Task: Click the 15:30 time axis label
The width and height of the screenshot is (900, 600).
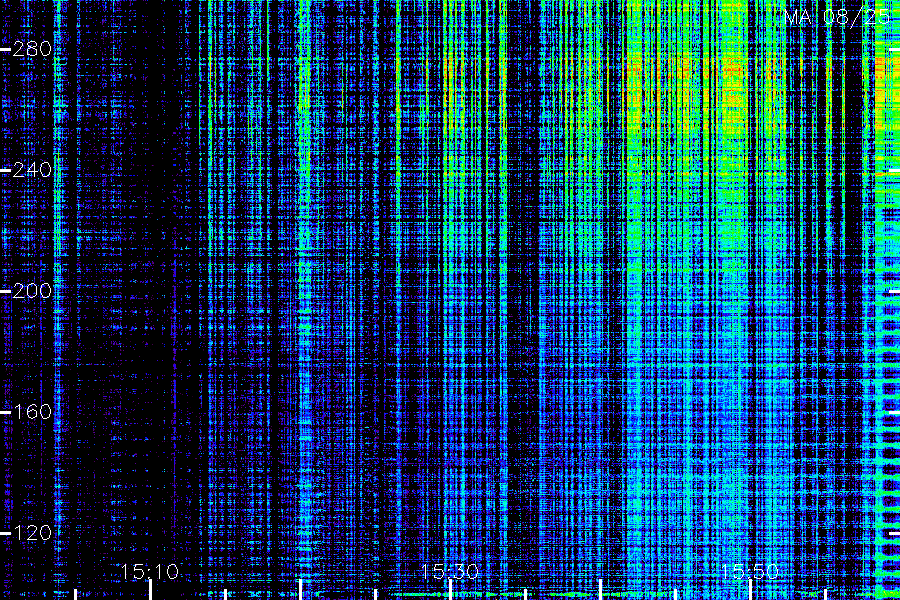Action: coord(450,572)
